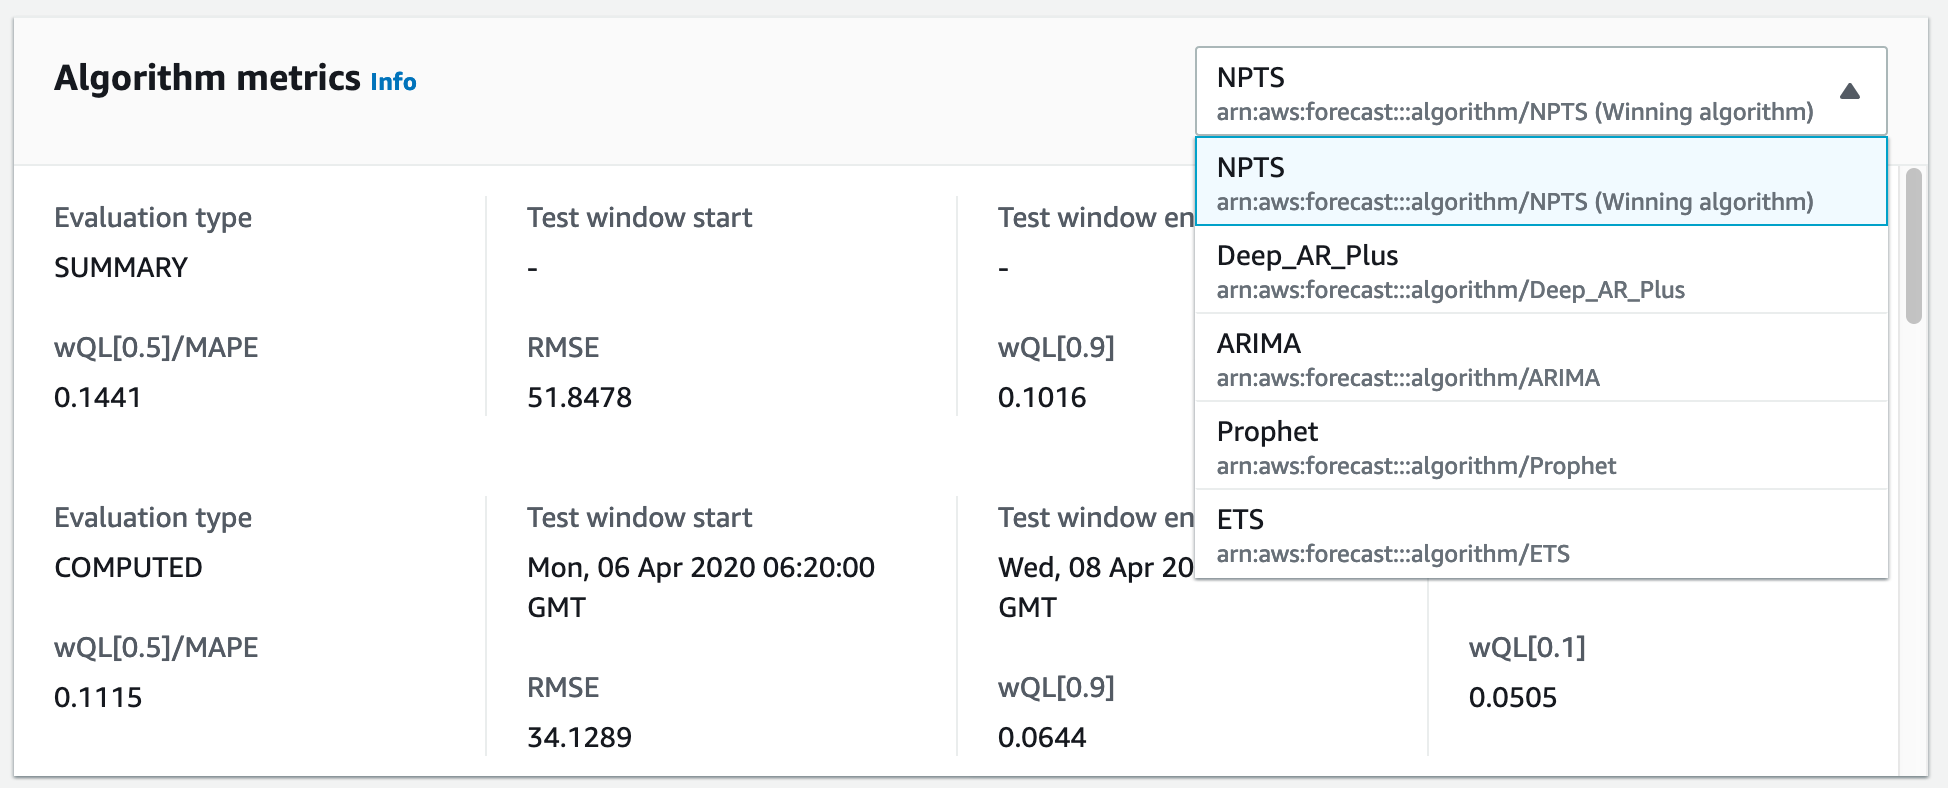
Task: Click wQL[0.1] value 0.0505
Action: click(x=1513, y=697)
